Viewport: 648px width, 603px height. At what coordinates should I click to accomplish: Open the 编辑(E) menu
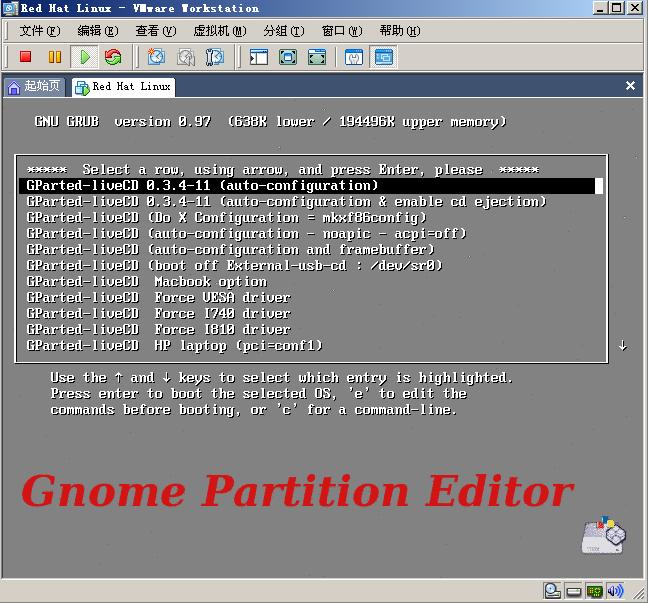98,31
